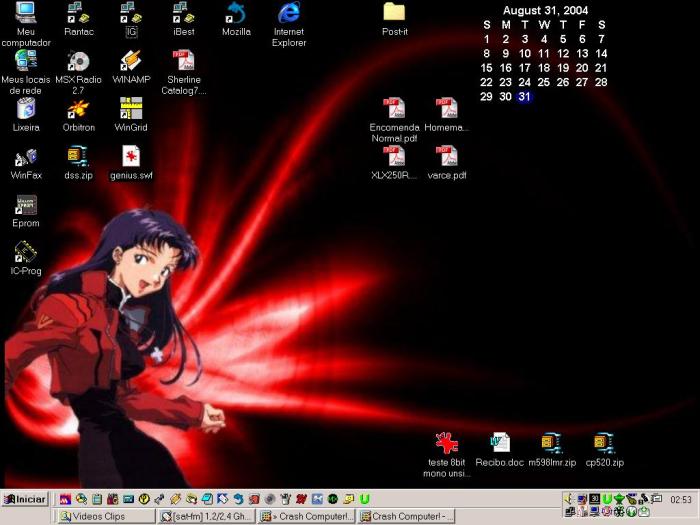Open the Meu computador desktop icon

pyautogui.click(x=25, y=24)
